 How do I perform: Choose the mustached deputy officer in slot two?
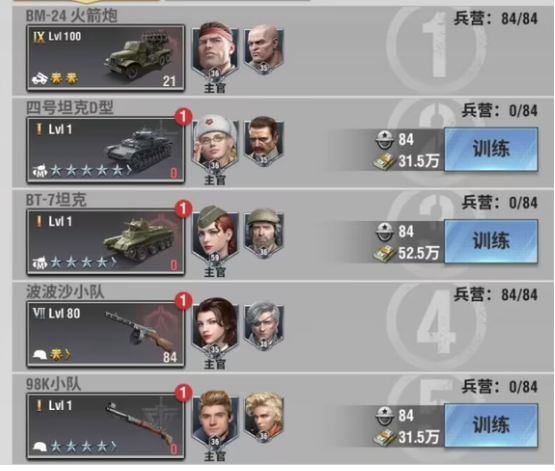(x=264, y=140)
